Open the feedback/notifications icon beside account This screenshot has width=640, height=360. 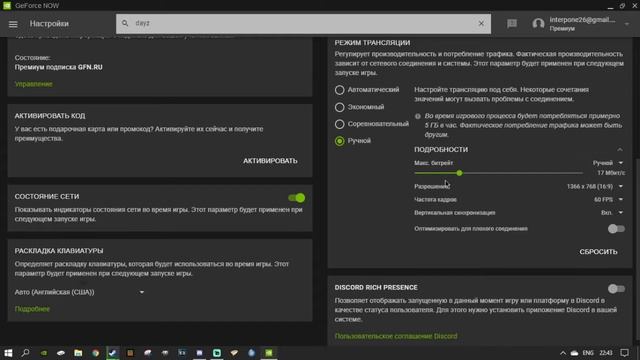click(x=512, y=24)
